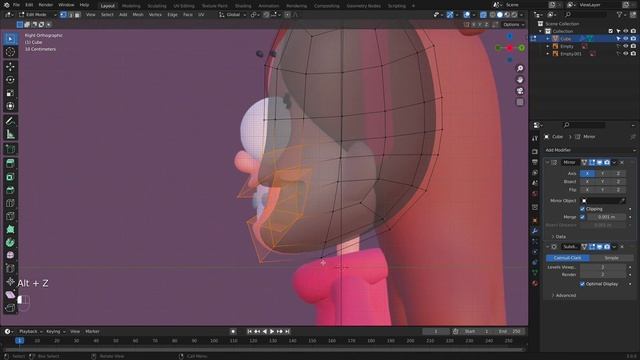The image size is (640, 360).
Task: Select the Move tool
Action: coord(10,67)
